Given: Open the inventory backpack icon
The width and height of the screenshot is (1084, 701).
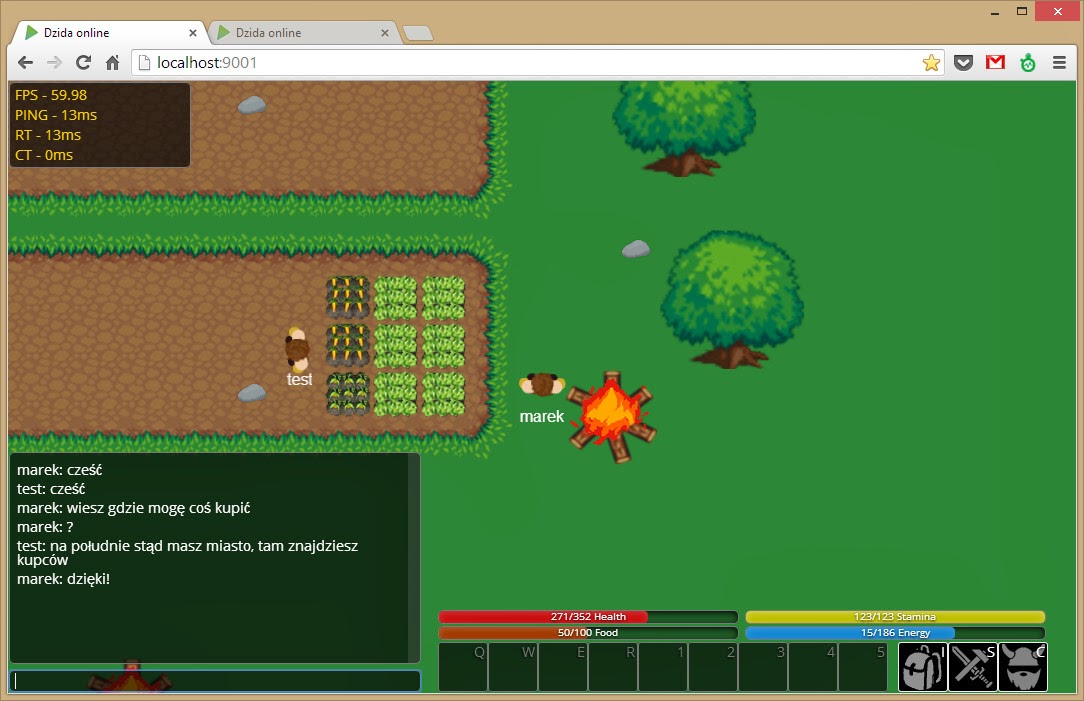Looking at the screenshot, I should (922, 667).
